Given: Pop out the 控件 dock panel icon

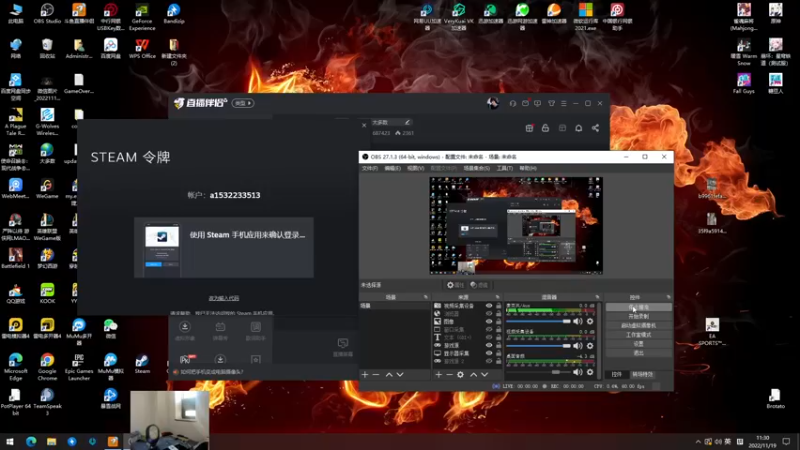Looking at the screenshot, I should [x=668, y=297].
